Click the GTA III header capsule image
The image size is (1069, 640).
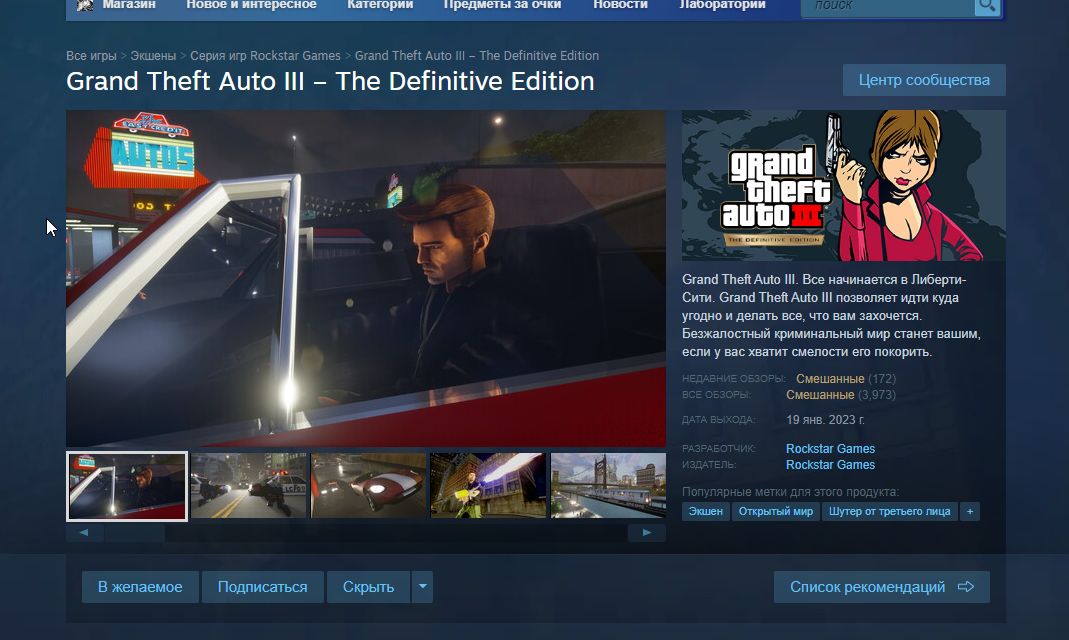(x=843, y=185)
